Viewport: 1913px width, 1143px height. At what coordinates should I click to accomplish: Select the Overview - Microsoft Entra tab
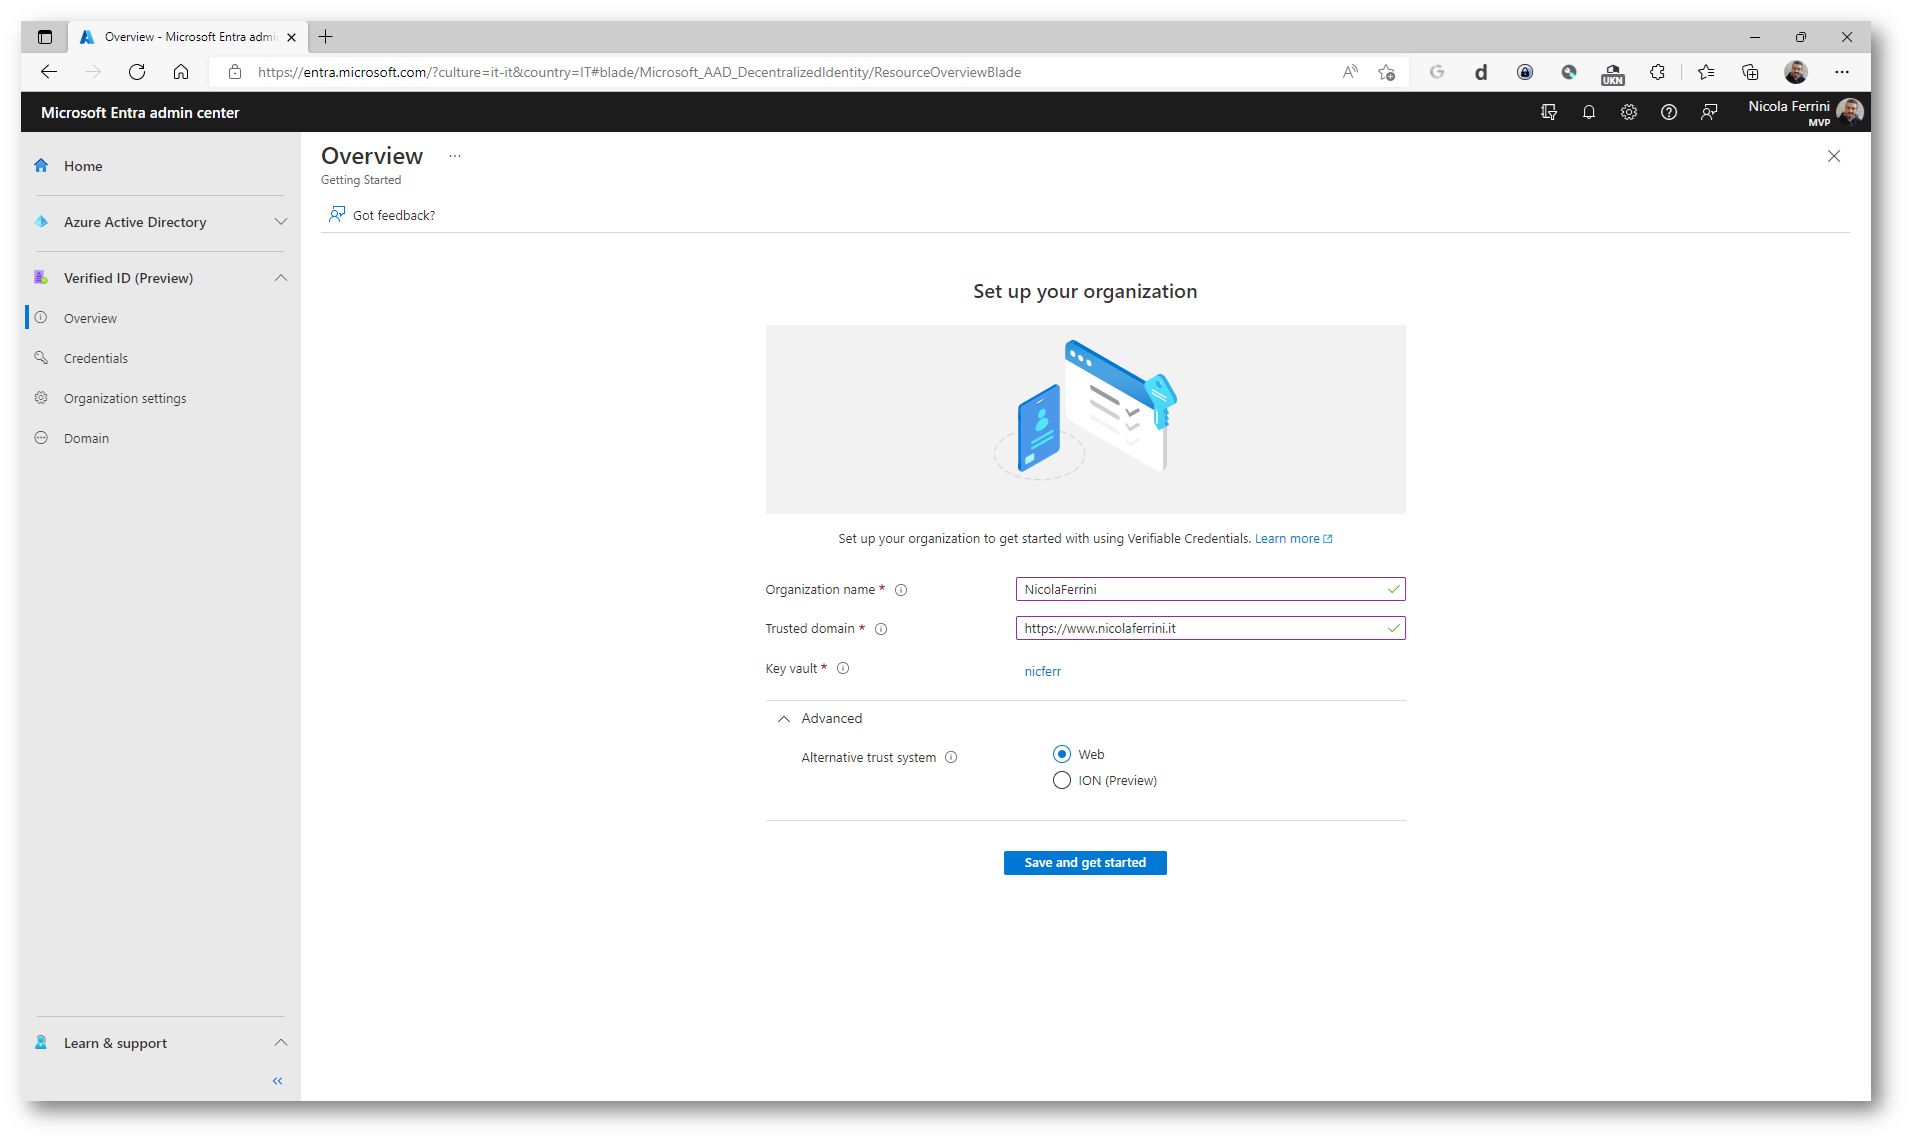pos(188,37)
